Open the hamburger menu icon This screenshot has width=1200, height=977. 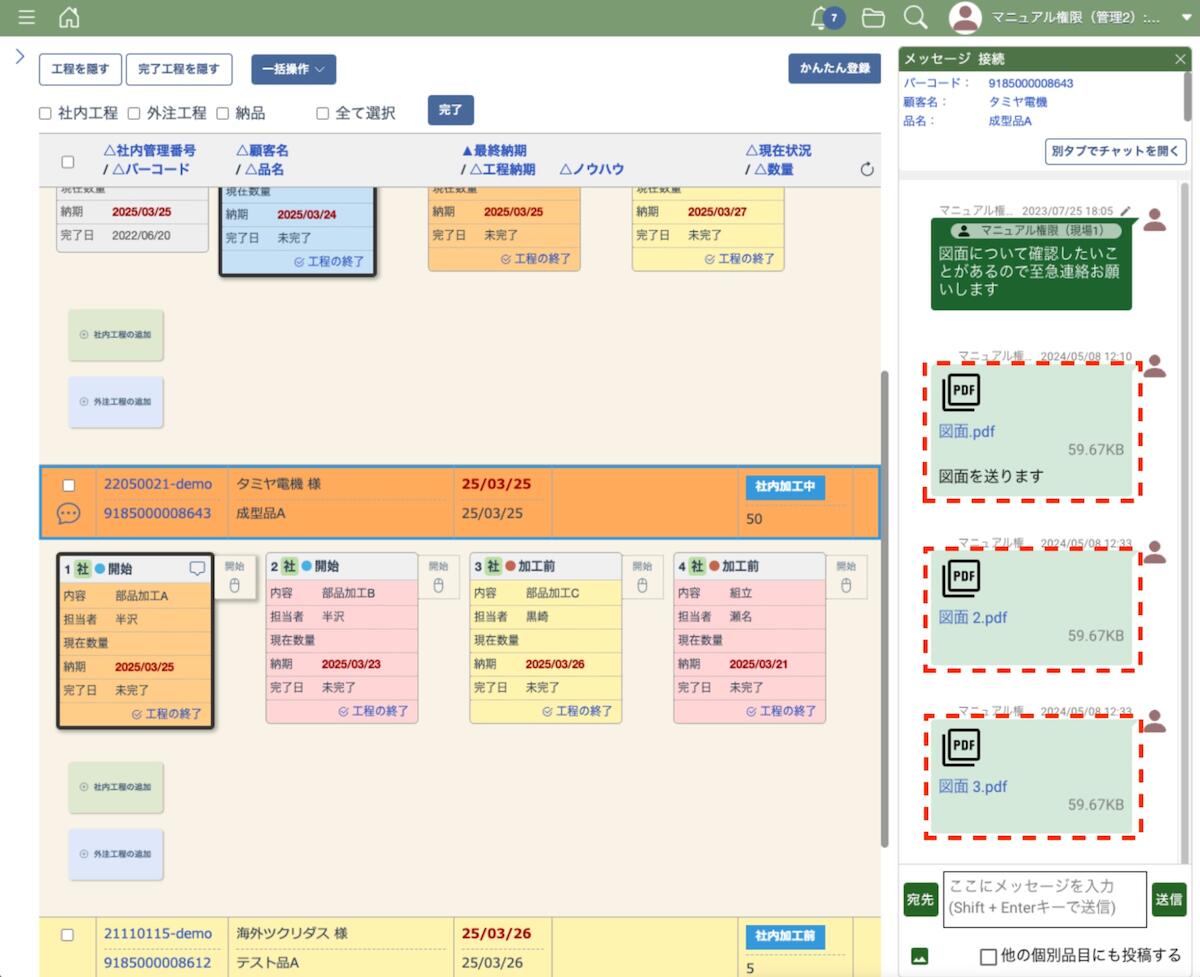point(26,17)
